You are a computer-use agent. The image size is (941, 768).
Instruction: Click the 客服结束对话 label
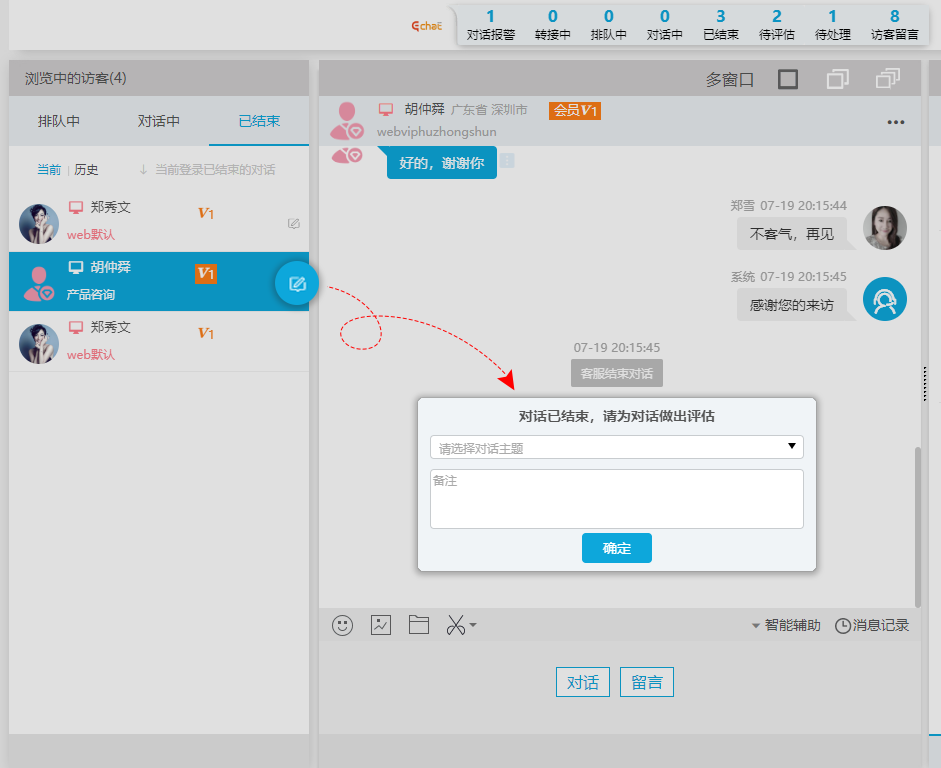coord(617,373)
